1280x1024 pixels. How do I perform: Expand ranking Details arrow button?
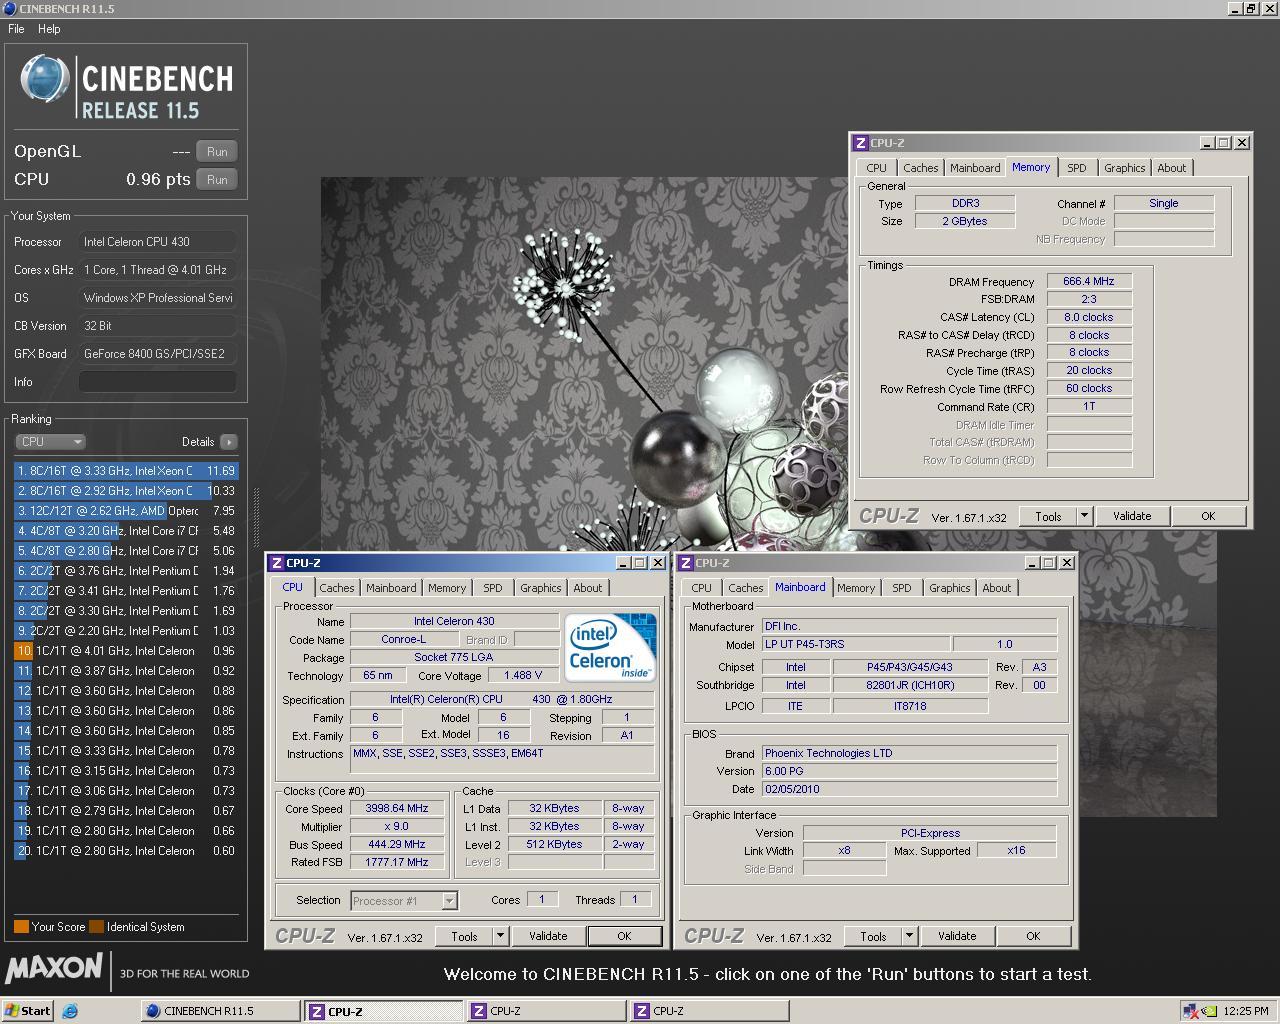[x=229, y=442]
